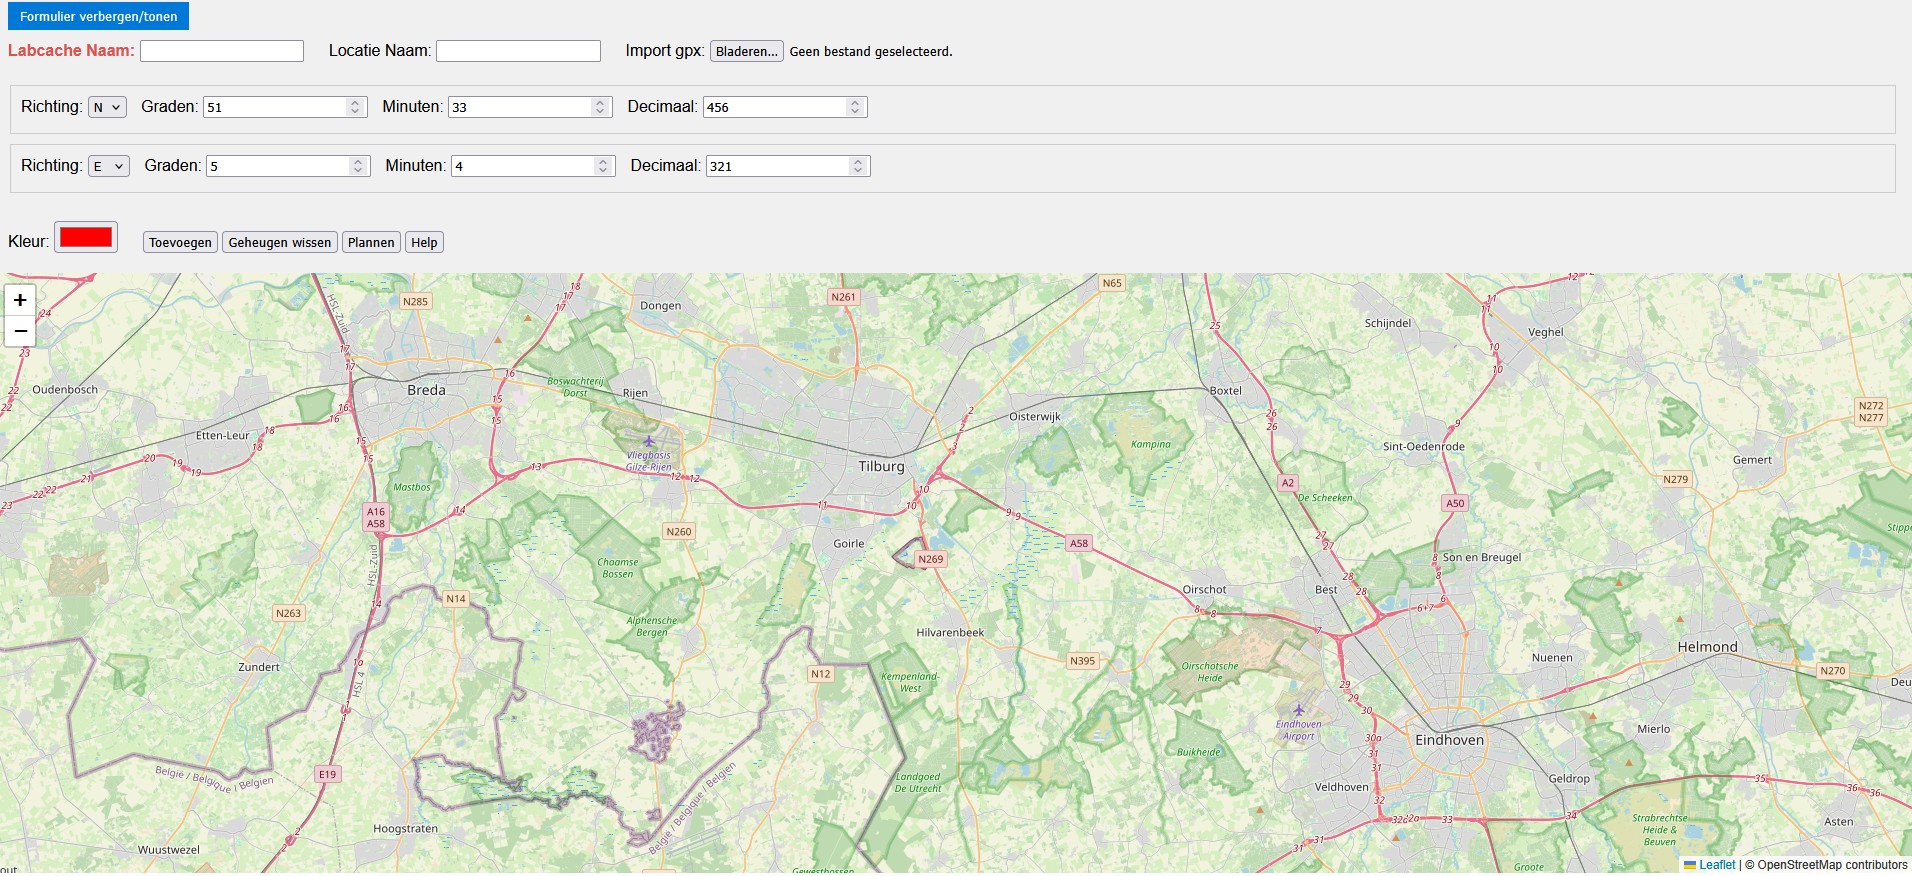Click the Vliegbasis Gilze-Rijen airfield icon
Image resolution: width=1912 pixels, height=876 pixels.
[x=648, y=441]
